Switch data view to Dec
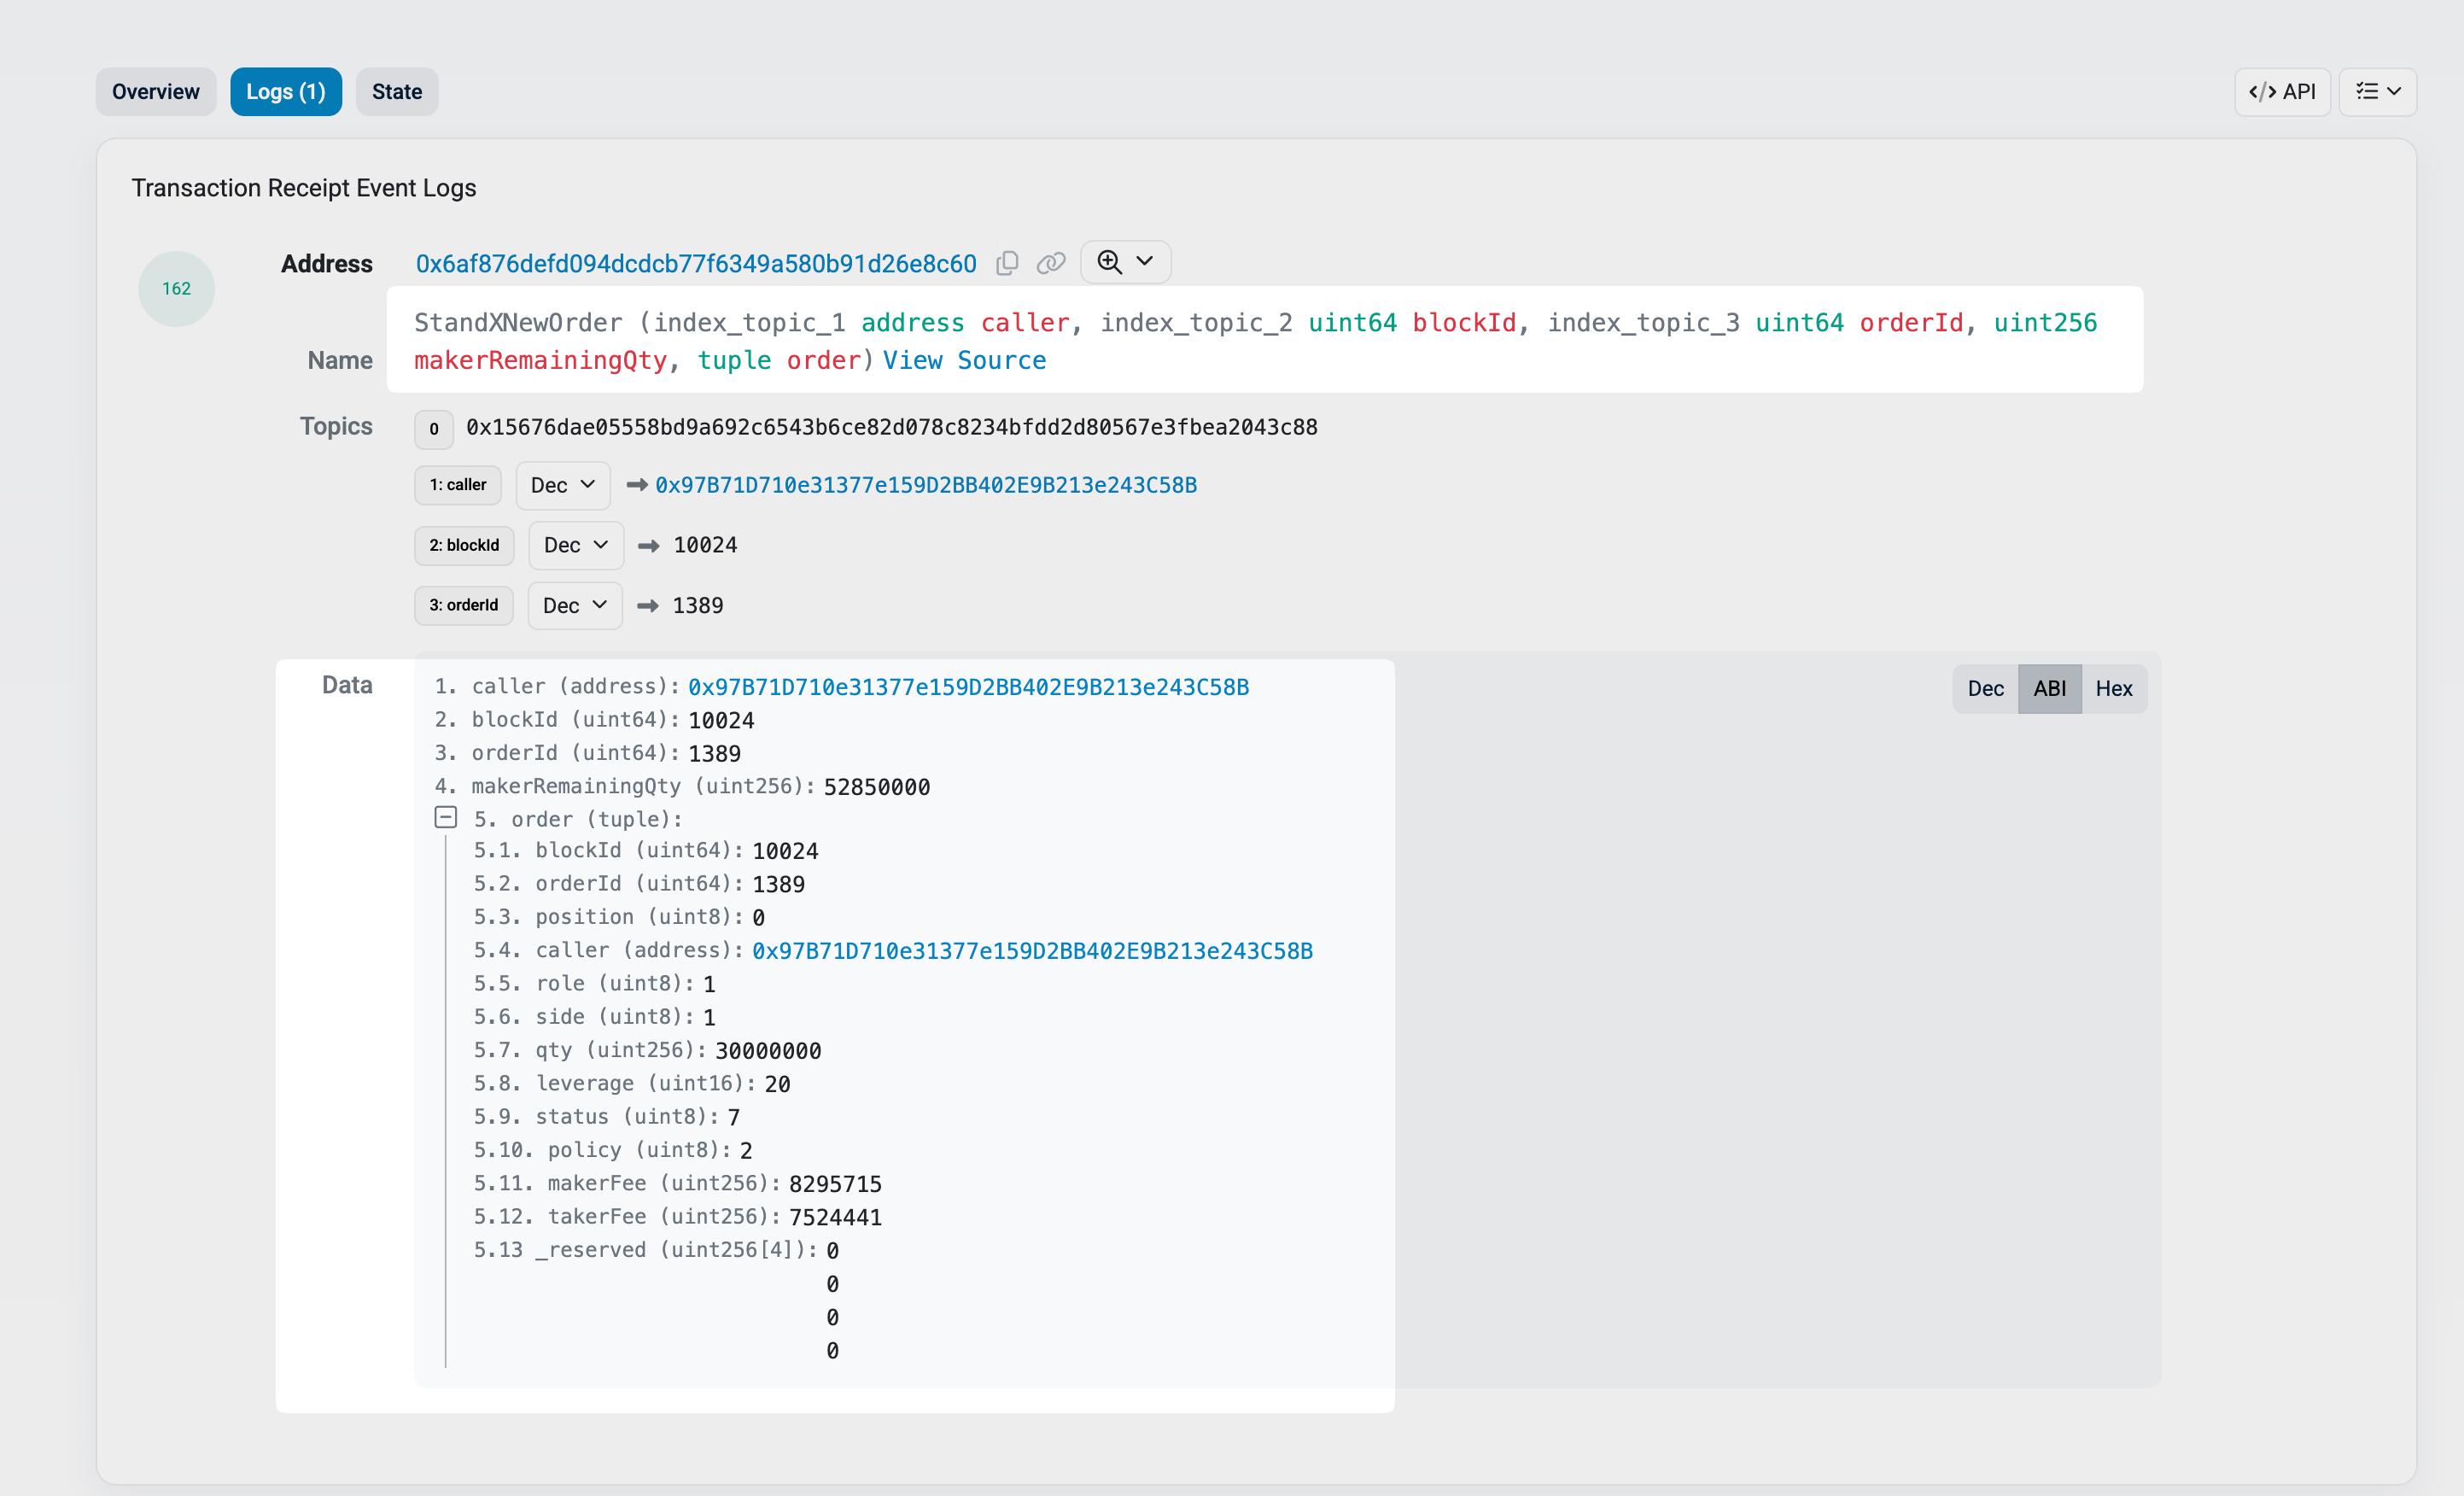 [x=1985, y=688]
